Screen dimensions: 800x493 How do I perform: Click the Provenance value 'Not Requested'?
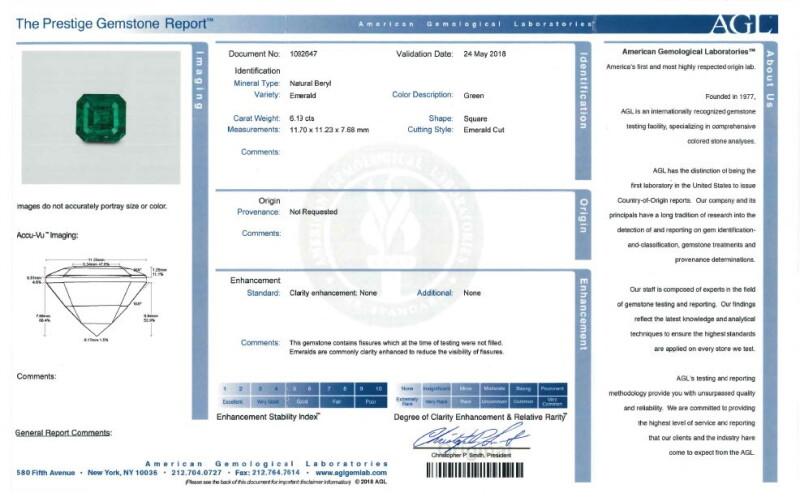[313, 212]
